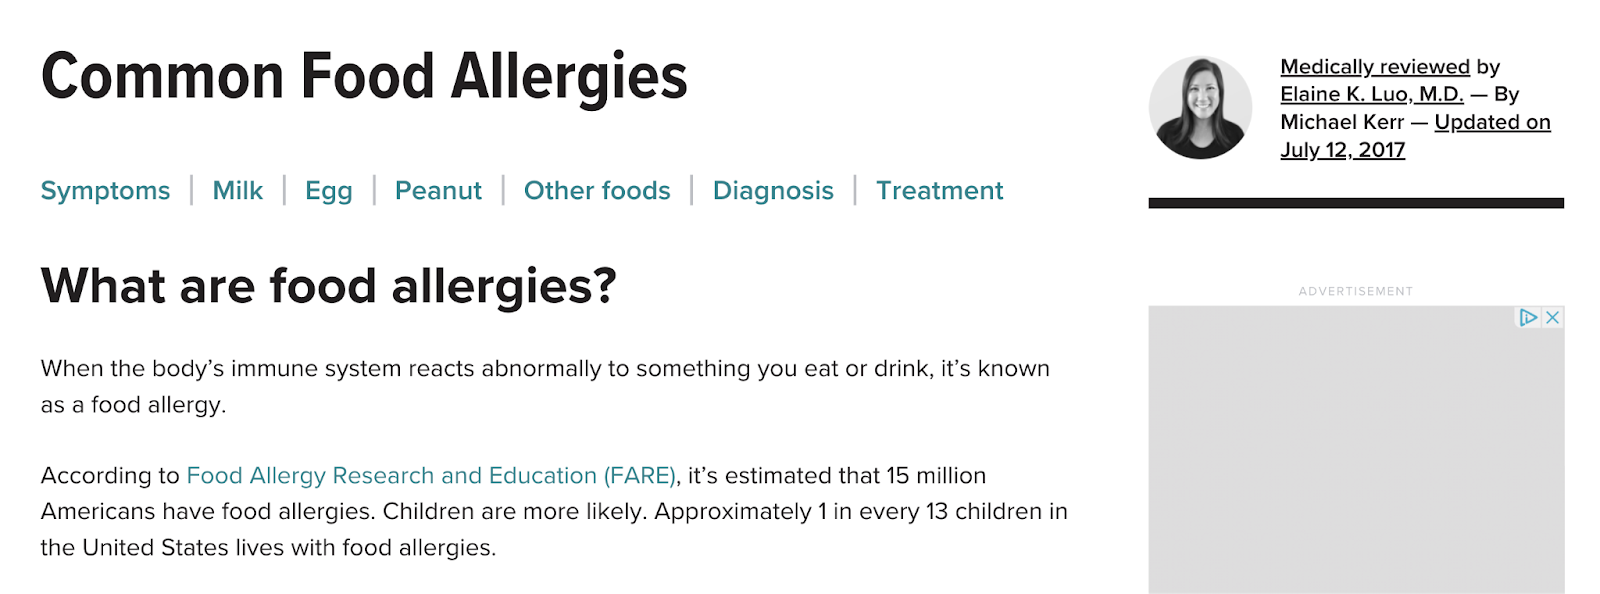
Task: Visit the Other foods section
Action: [597, 190]
